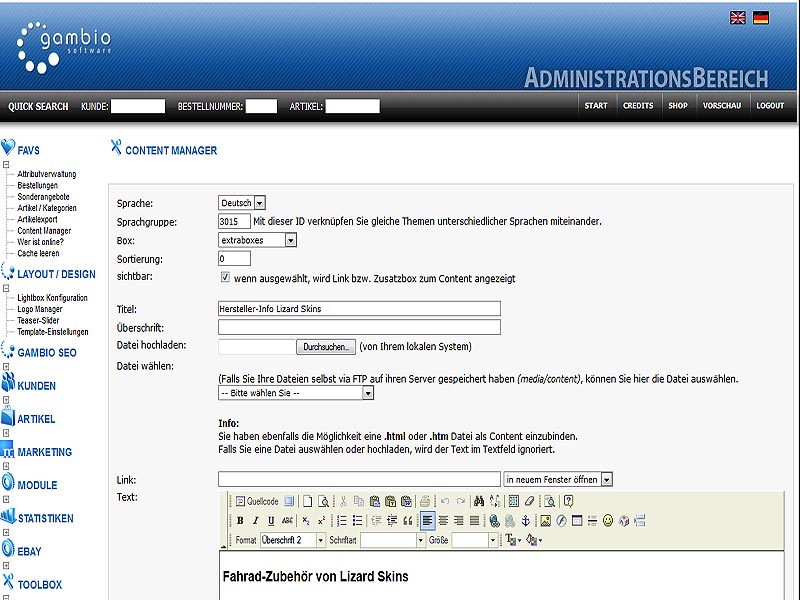Click the Preview icon beside New Page
This screenshot has height=600, width=800.
(x=323, y=501)
